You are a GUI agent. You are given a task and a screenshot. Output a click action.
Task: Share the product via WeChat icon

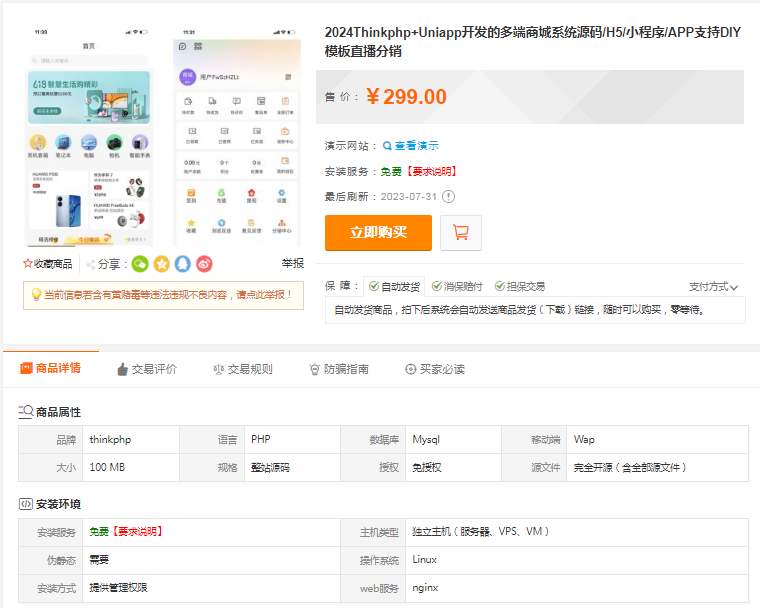(140, 264)
